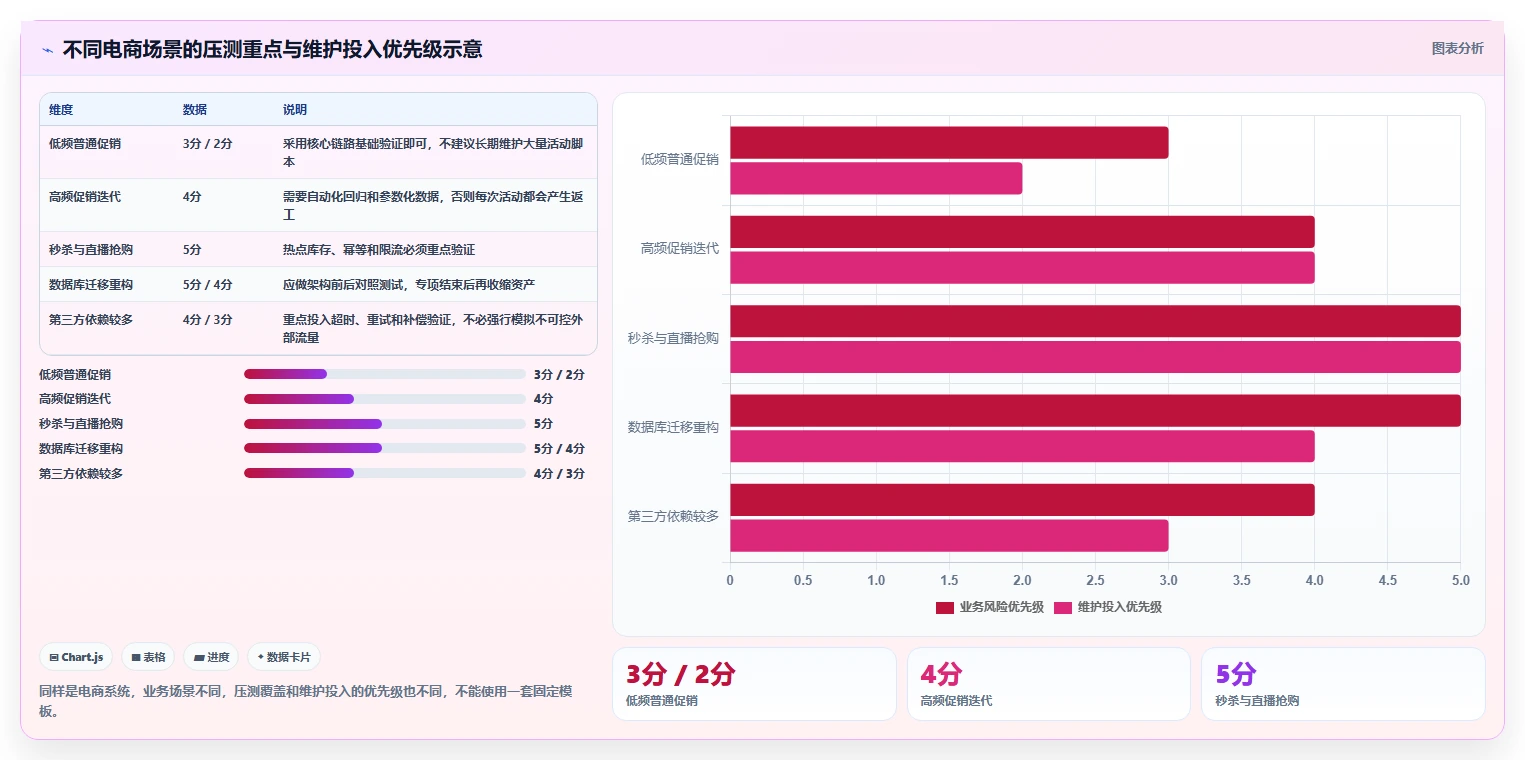
Task: Click the 说明 column header
Action: click(295, 109)
